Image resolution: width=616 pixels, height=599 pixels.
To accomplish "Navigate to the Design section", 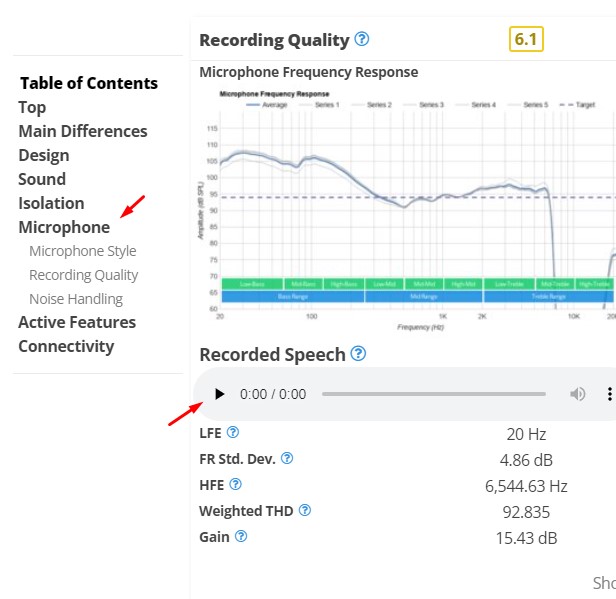I will (x=44, y=155).
